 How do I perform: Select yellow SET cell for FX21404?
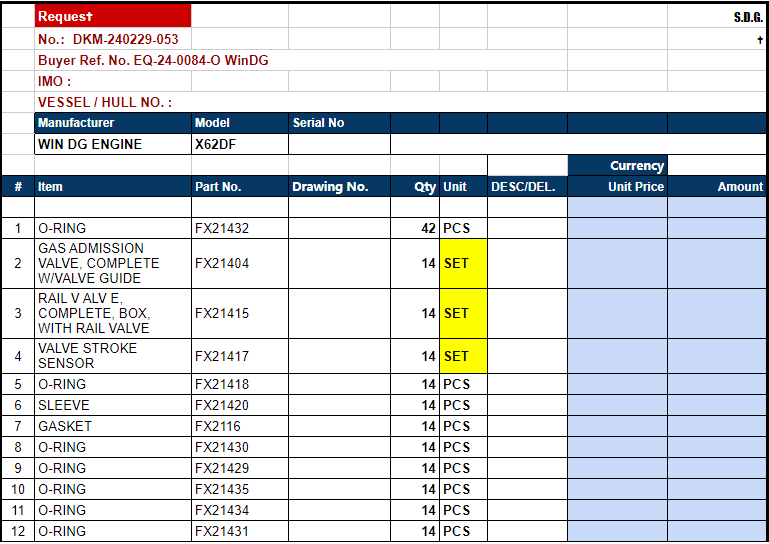click(x=463, y=263)
